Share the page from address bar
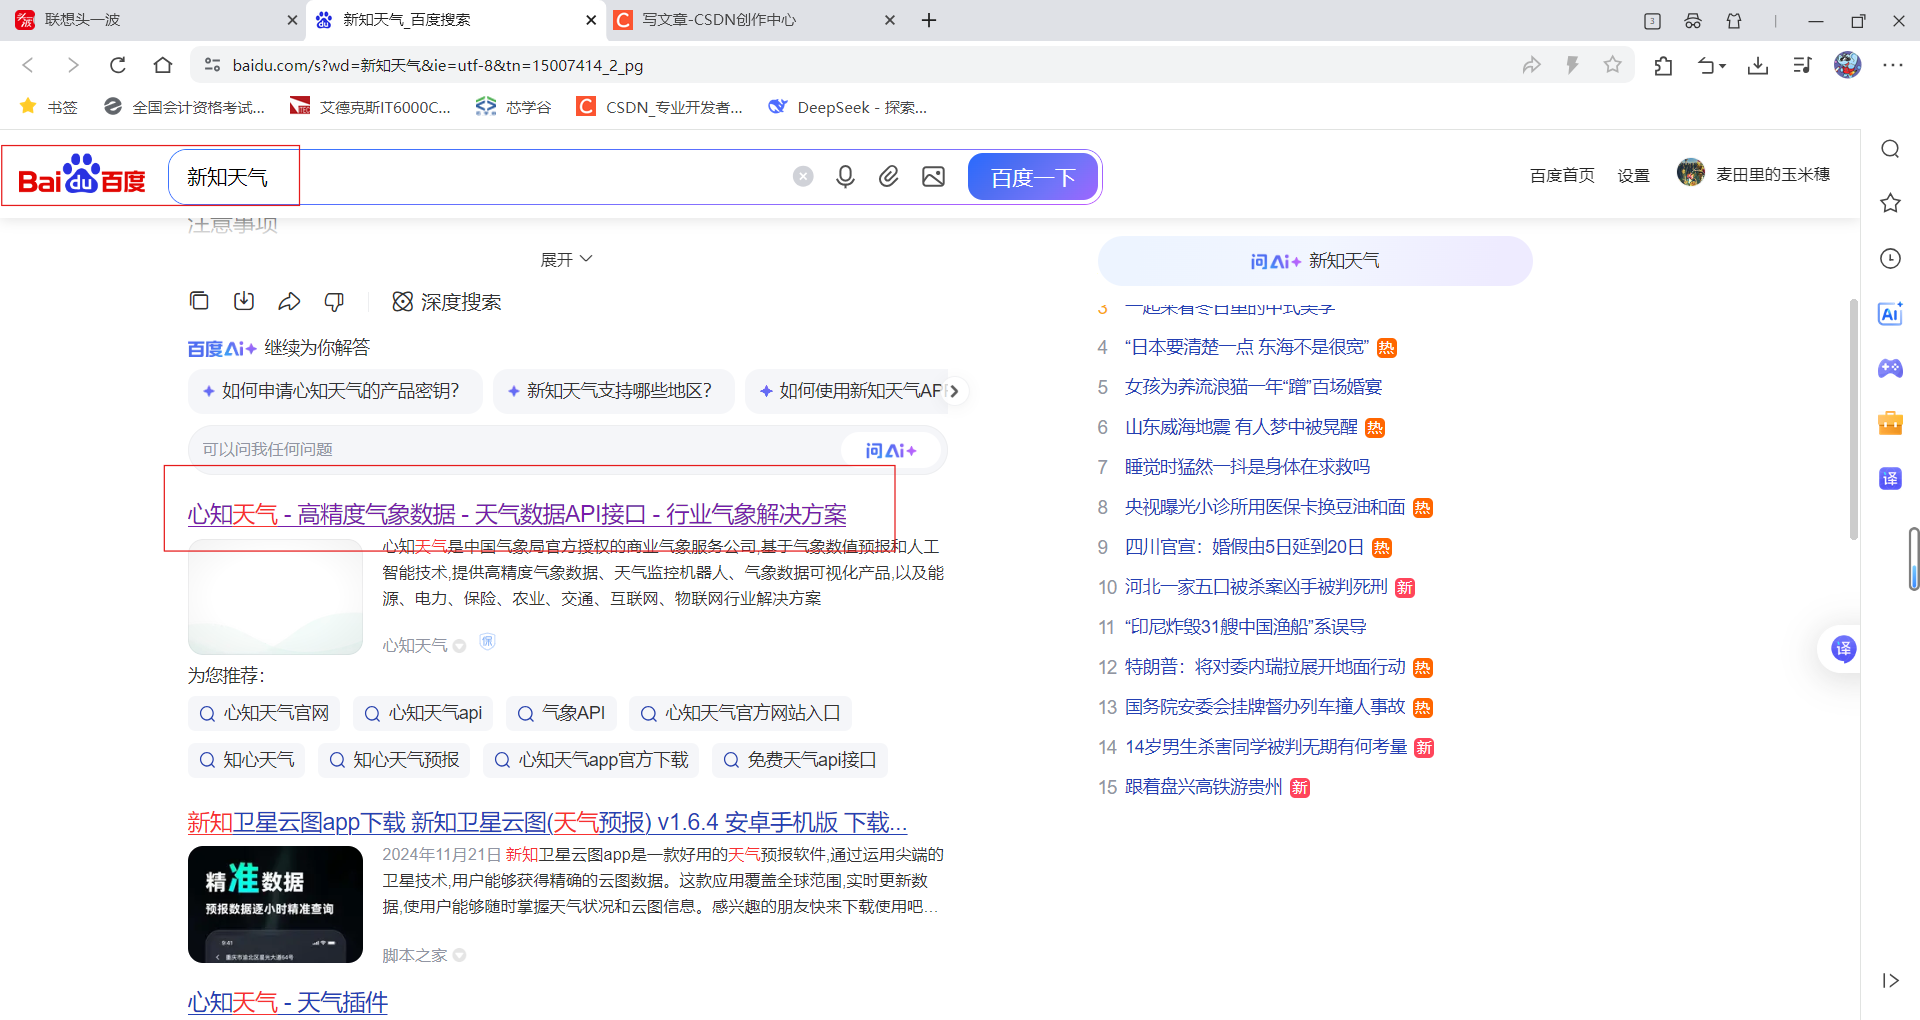The height and width of the screenshot is (1020, 1920). pos(1531,65)
